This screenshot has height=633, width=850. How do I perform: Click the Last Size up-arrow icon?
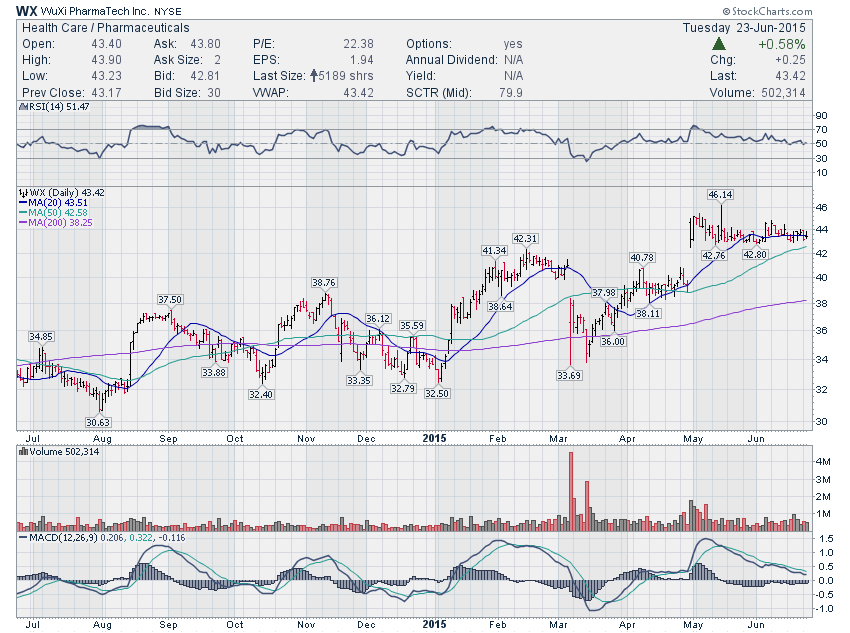313,76
